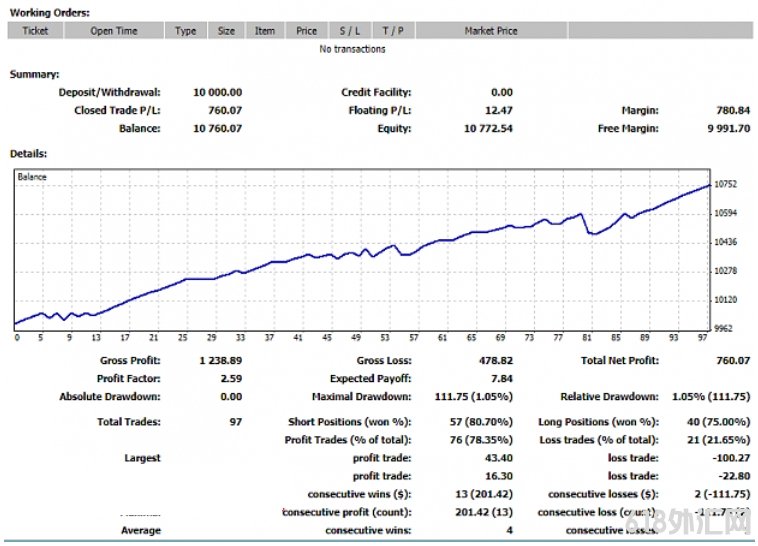Click the Profit Factor value 2.59
This screenshot has height=546, width=758.
pos(231,379)
